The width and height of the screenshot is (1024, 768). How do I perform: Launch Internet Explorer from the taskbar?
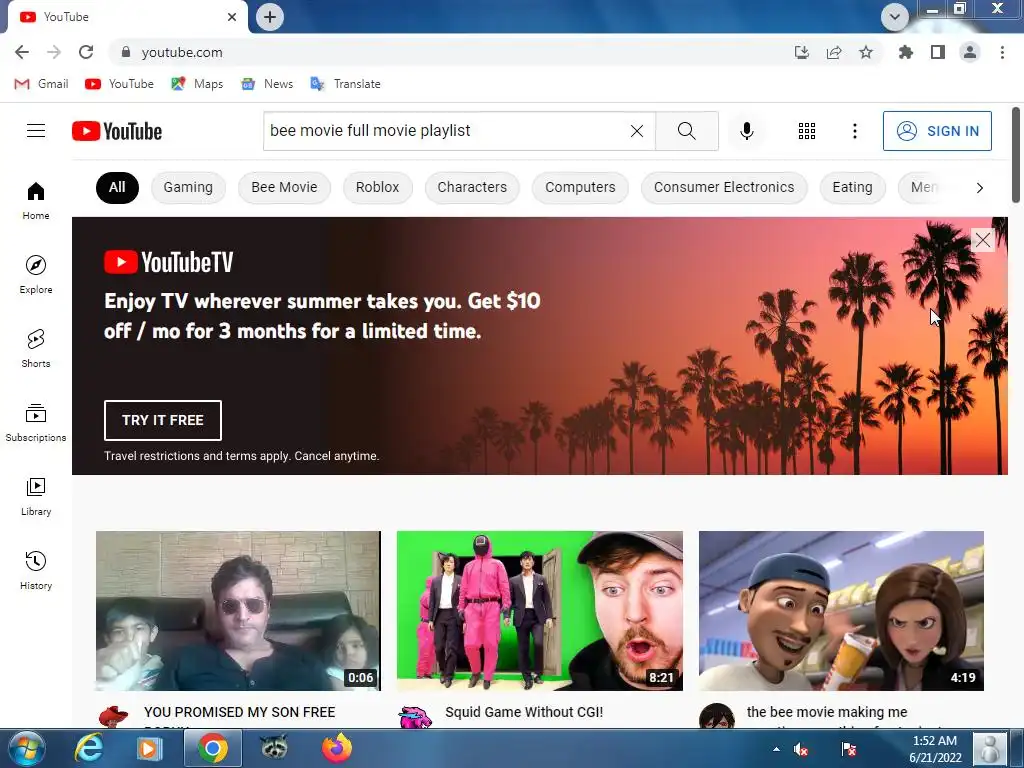pyautogui.click(x=88, y=748)
